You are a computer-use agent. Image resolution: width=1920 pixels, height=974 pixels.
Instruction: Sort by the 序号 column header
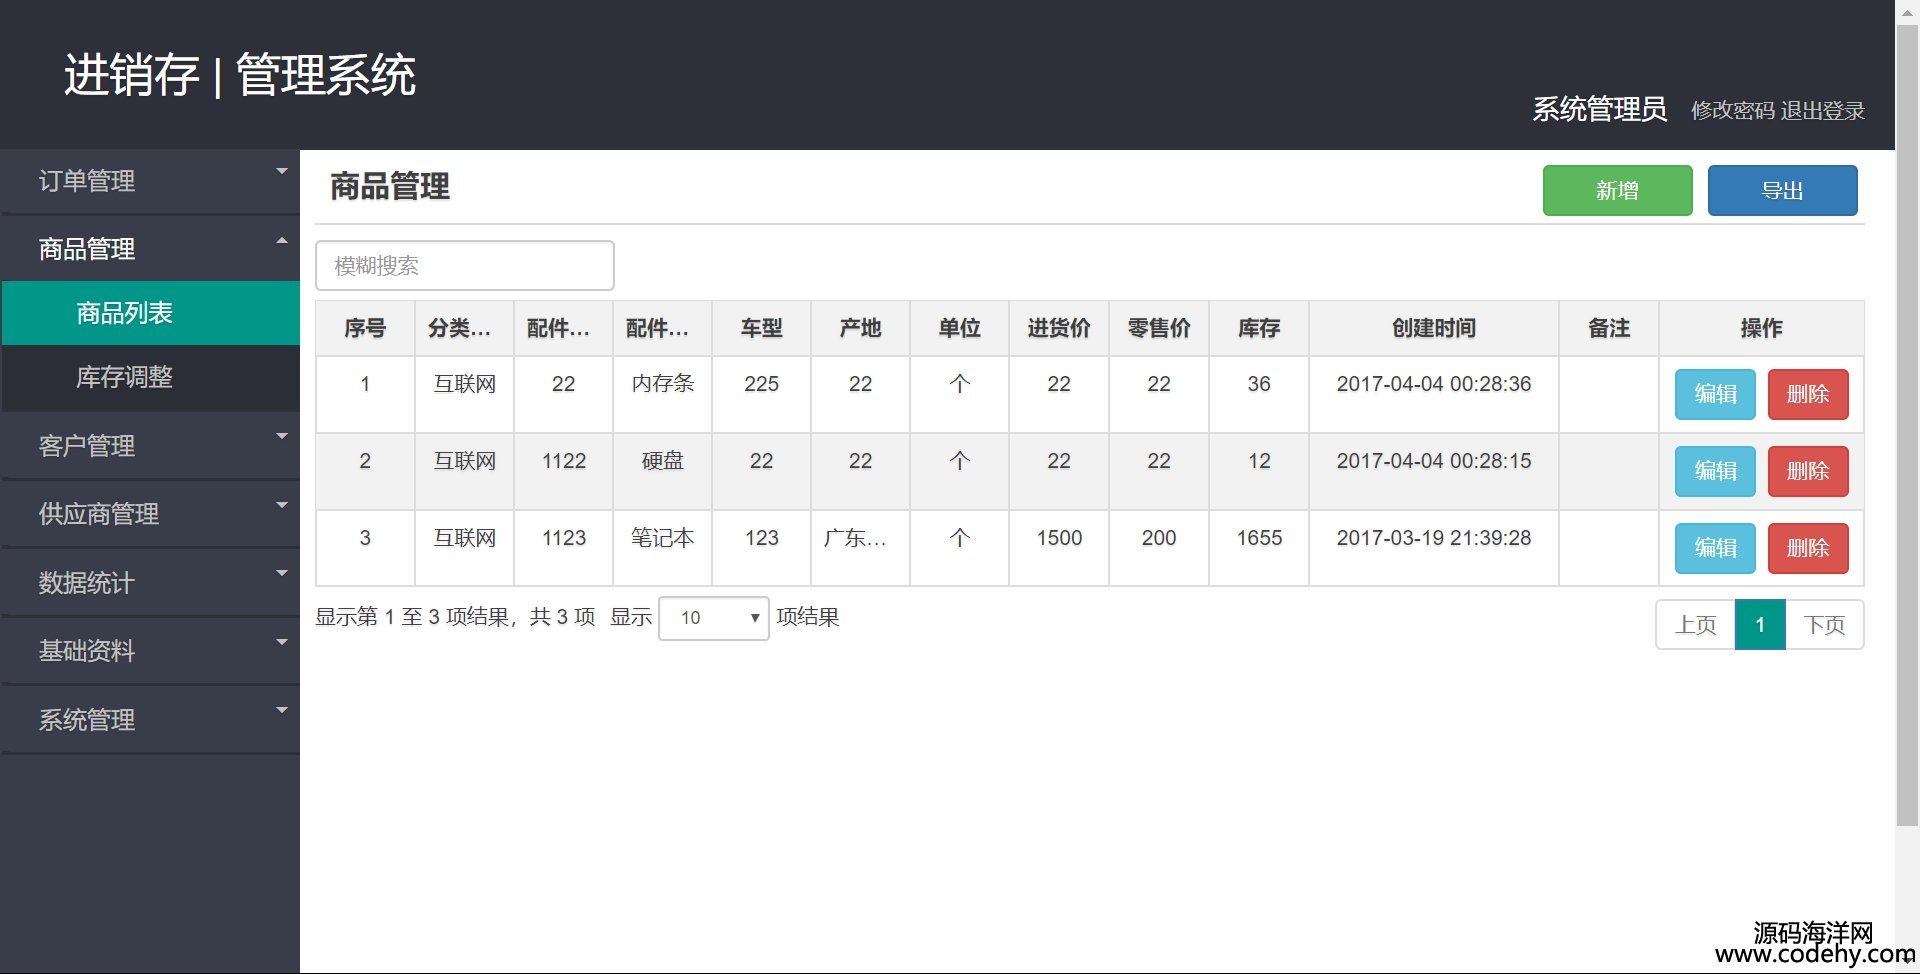coord(365,328)
